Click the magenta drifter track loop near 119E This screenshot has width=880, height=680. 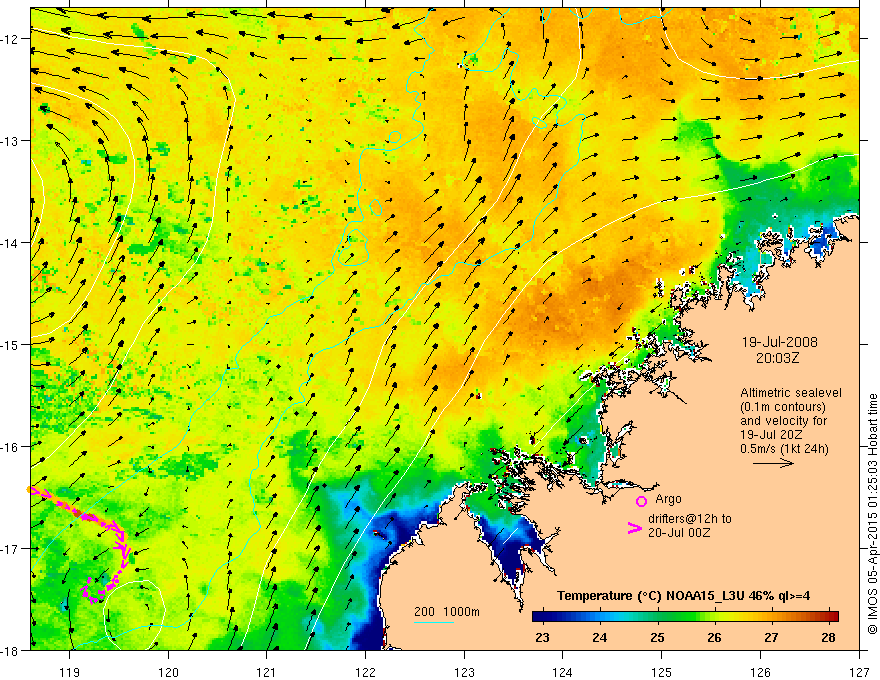(98, 589)
